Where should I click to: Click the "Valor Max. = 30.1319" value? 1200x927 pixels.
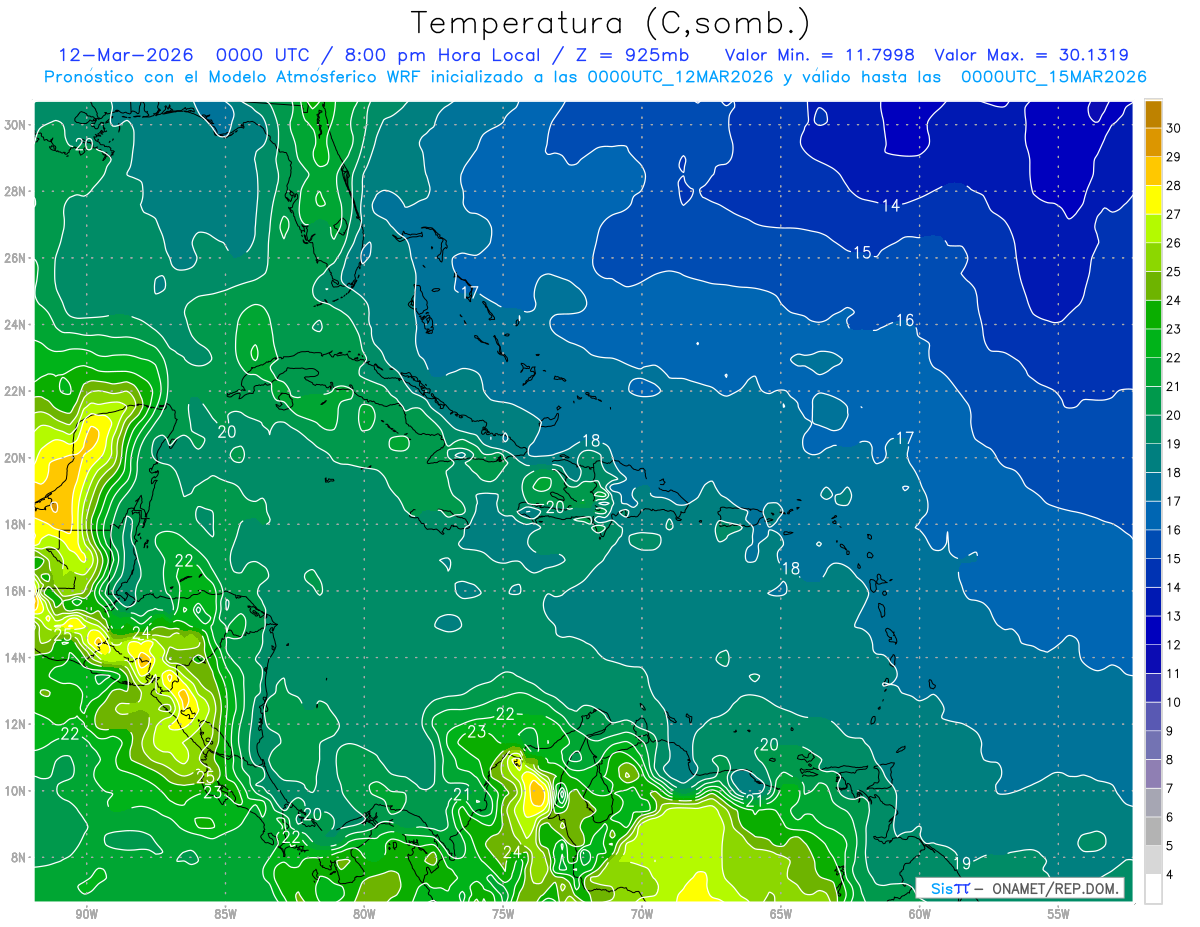[x=1031, y=55]
